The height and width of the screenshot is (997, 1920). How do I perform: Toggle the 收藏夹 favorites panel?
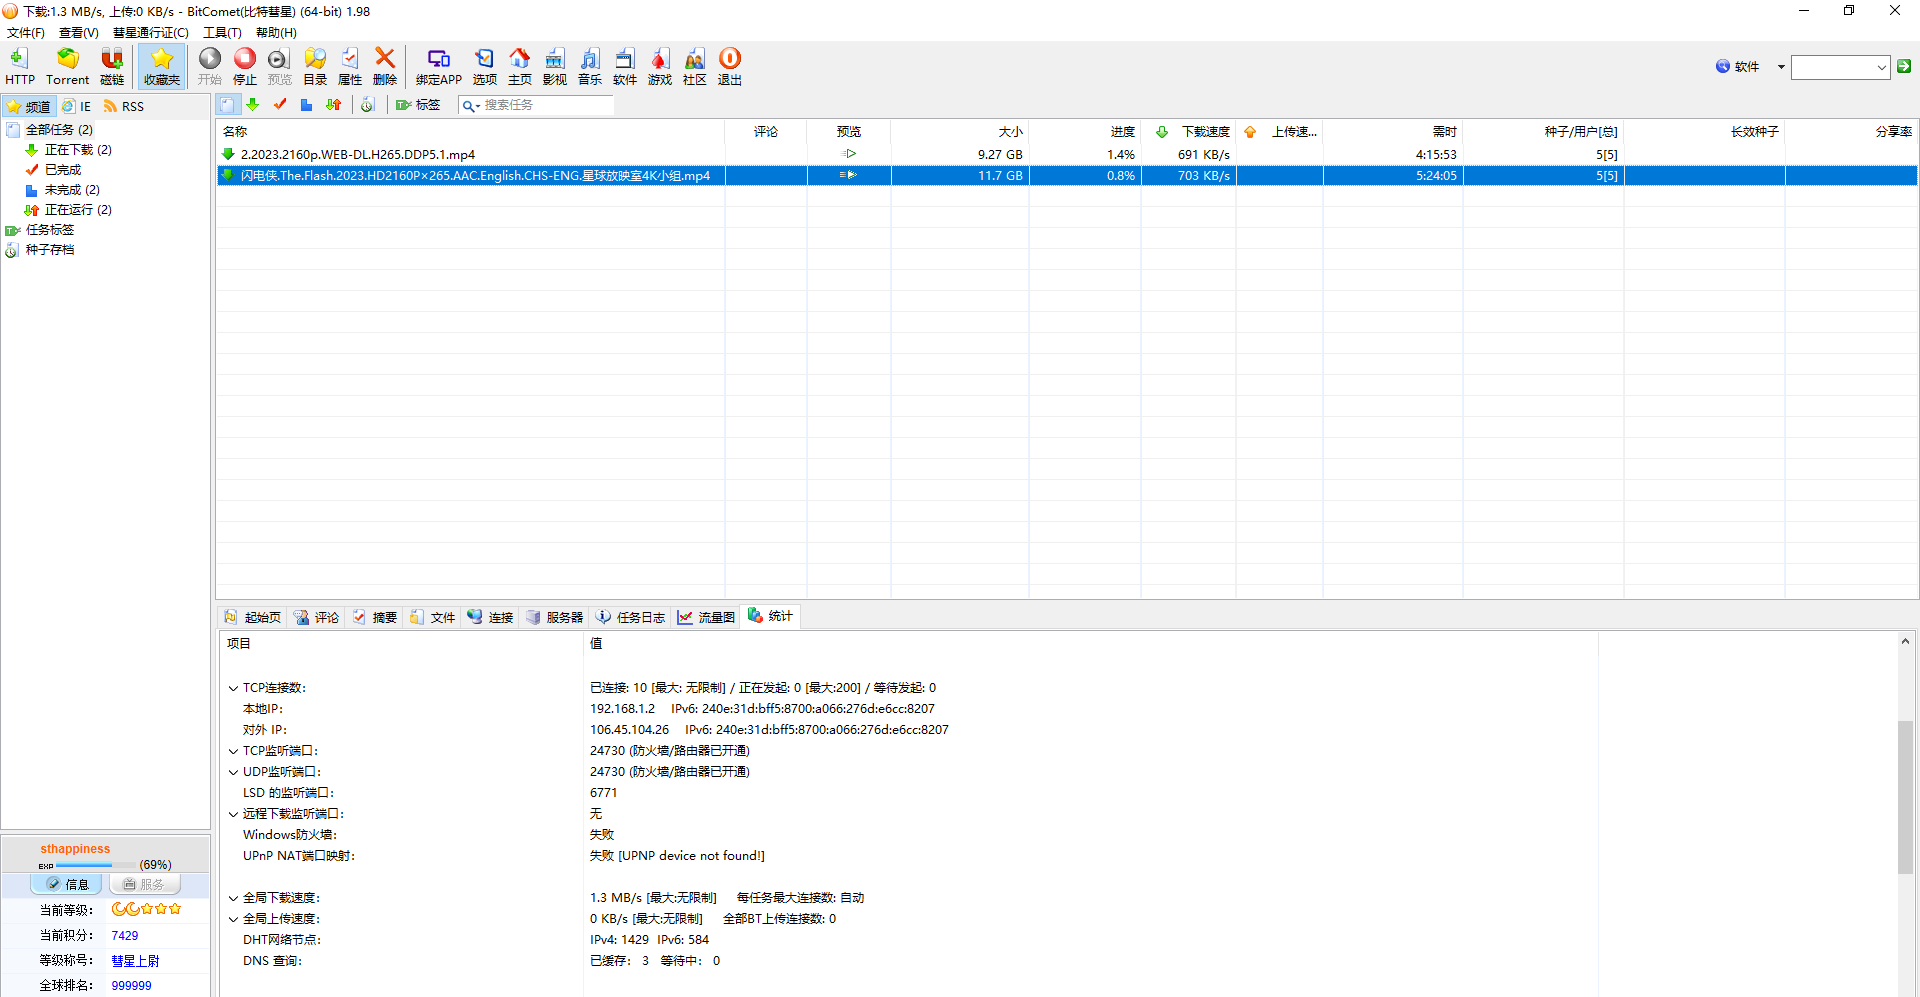tap(161, 66)
